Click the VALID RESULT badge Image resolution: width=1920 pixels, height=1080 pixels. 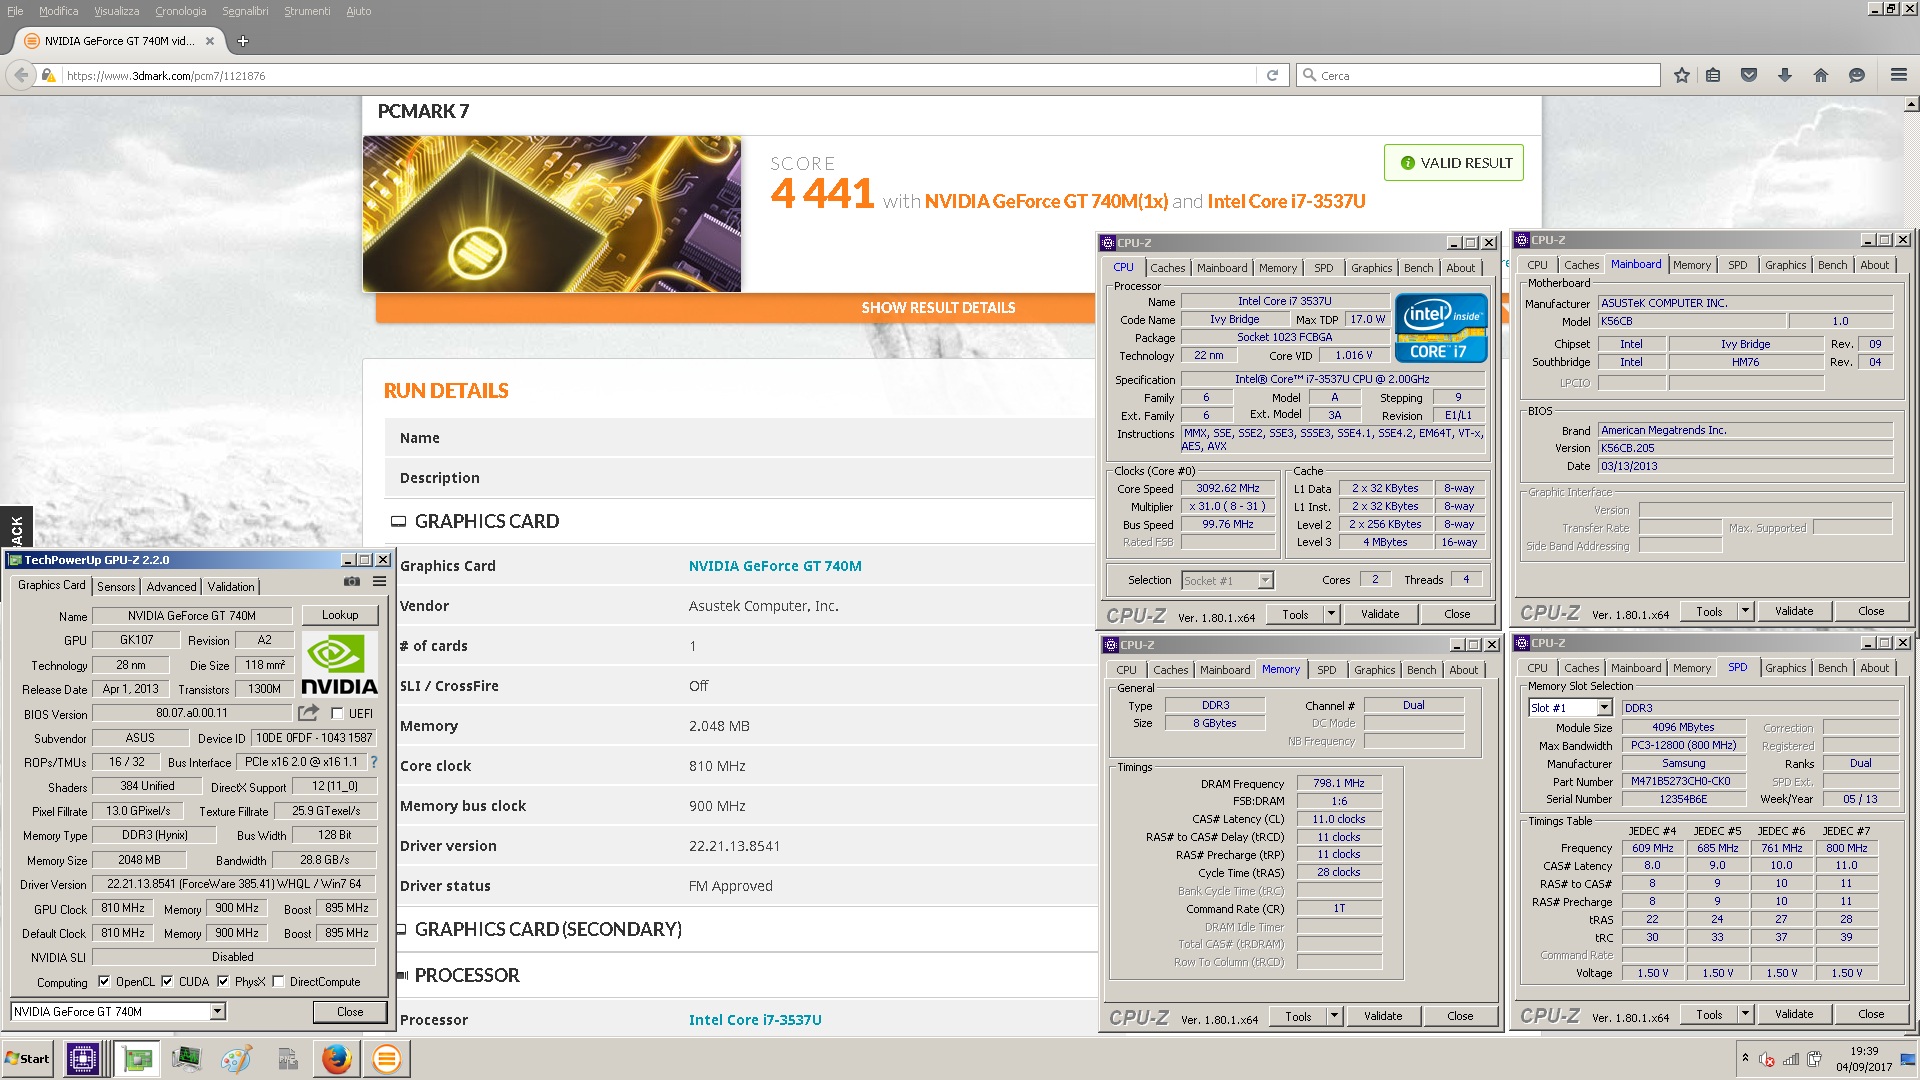tap(1454, 163)
